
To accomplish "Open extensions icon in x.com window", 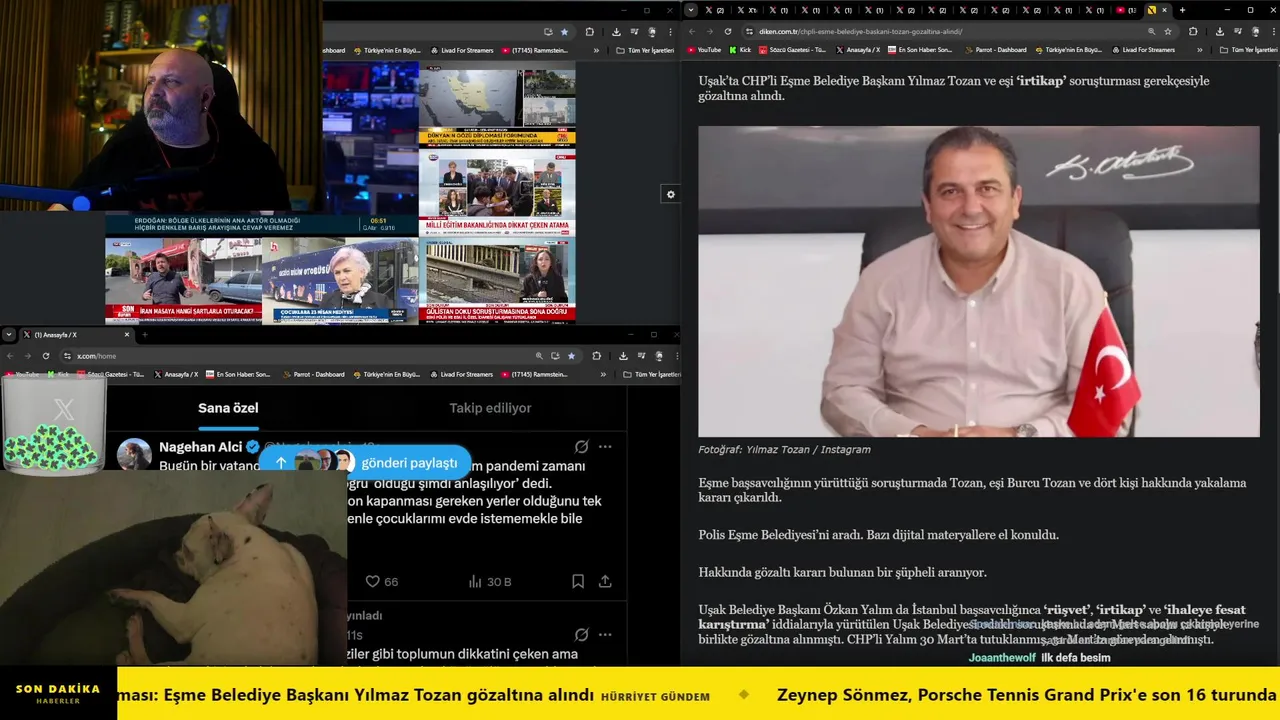I will click(x=597, y=356).
